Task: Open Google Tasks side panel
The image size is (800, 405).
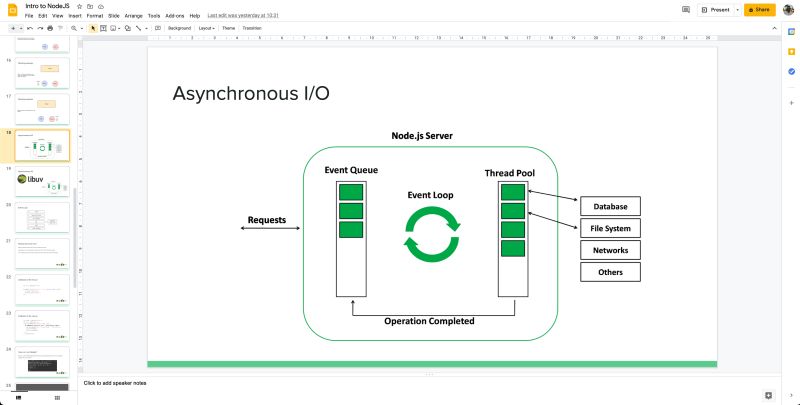Action: pos(791,71)
